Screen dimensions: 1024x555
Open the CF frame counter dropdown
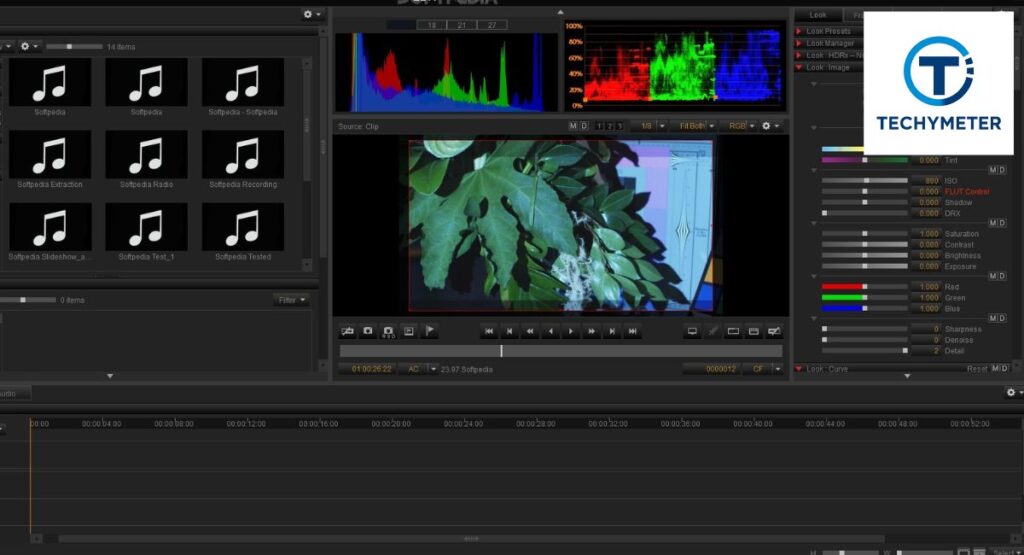(763, 369)
